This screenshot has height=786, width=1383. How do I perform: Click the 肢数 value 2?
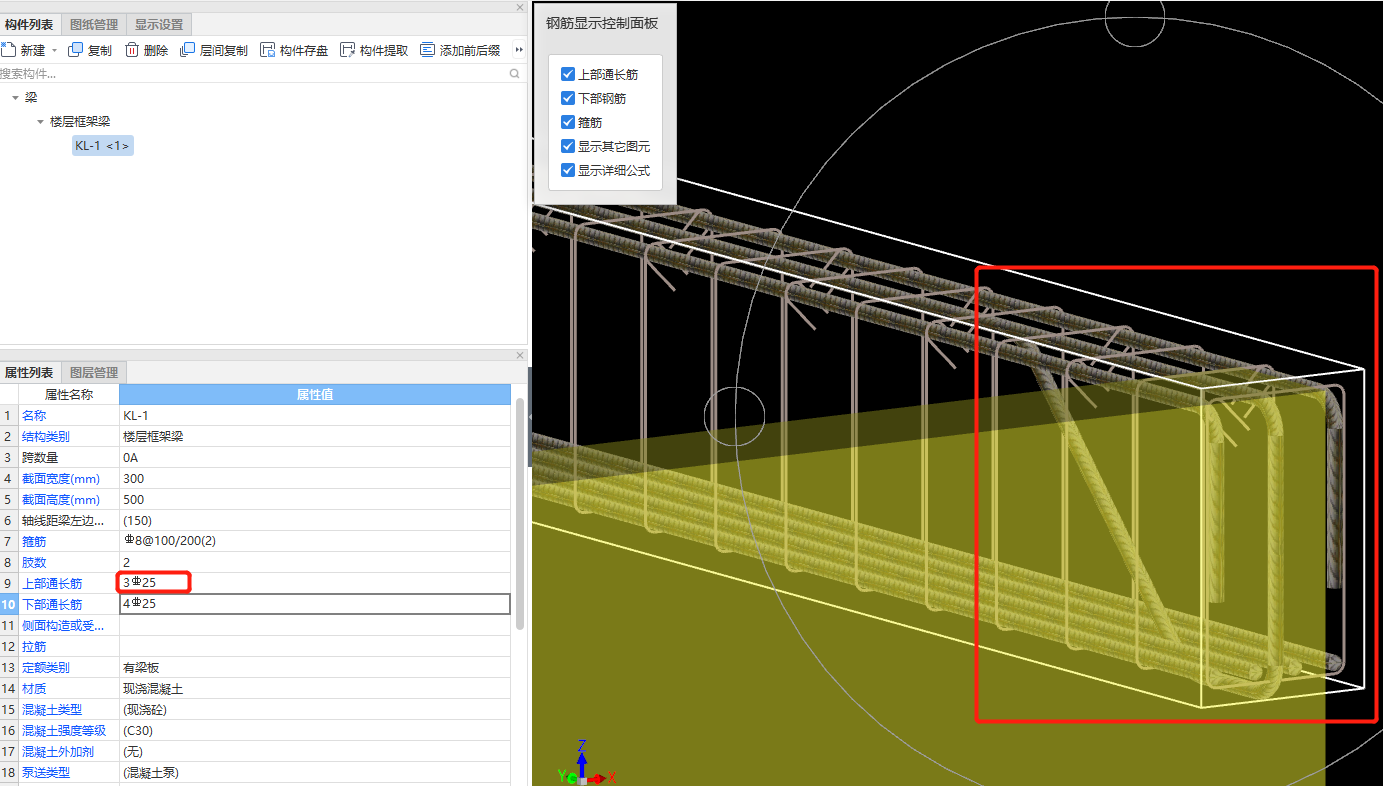tap(315, 562)
